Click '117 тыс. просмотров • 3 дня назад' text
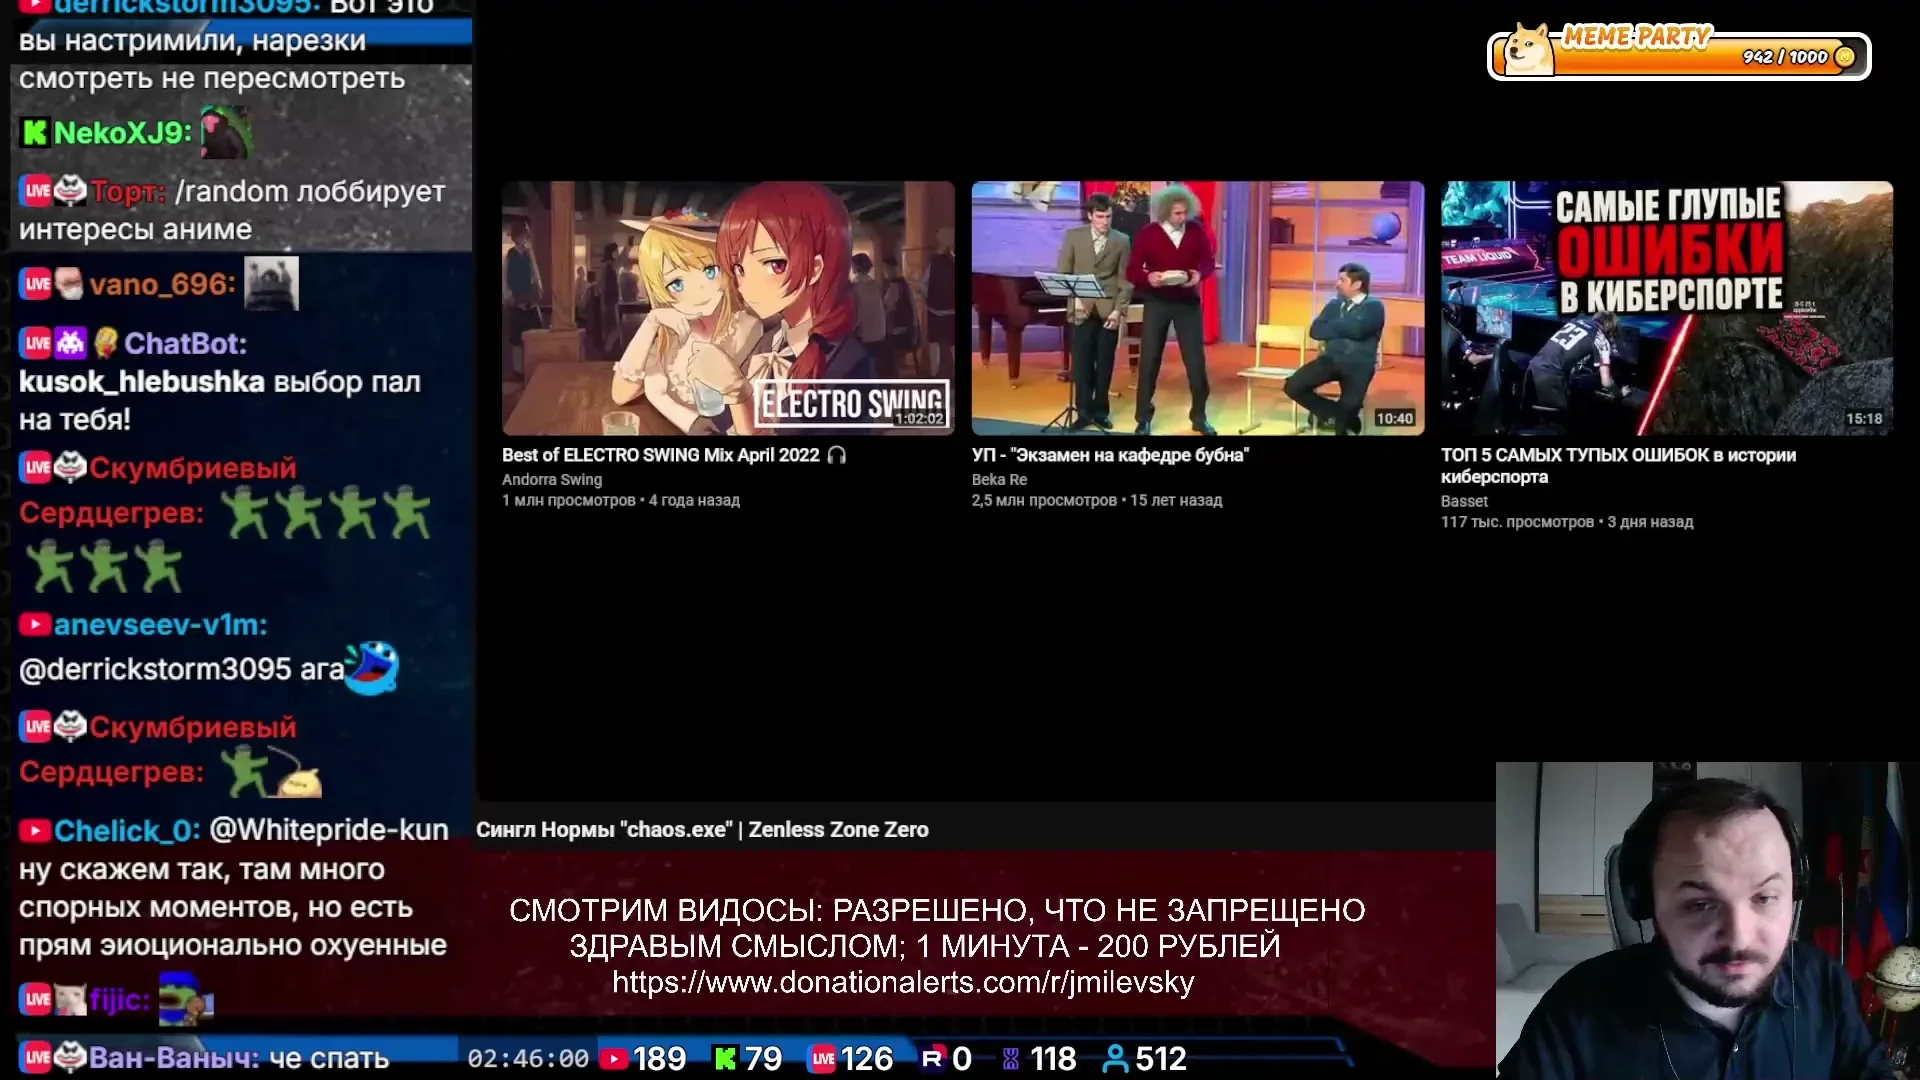 (x=1567, y=522)
